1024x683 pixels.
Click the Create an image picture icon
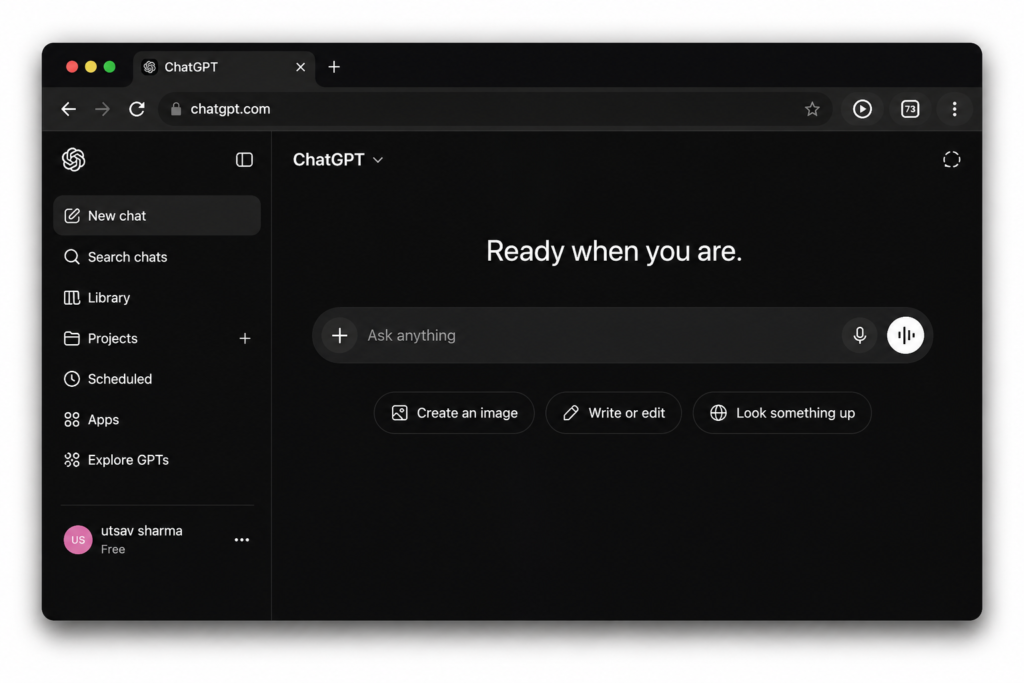pyautogui.click(x=400, y=413)
